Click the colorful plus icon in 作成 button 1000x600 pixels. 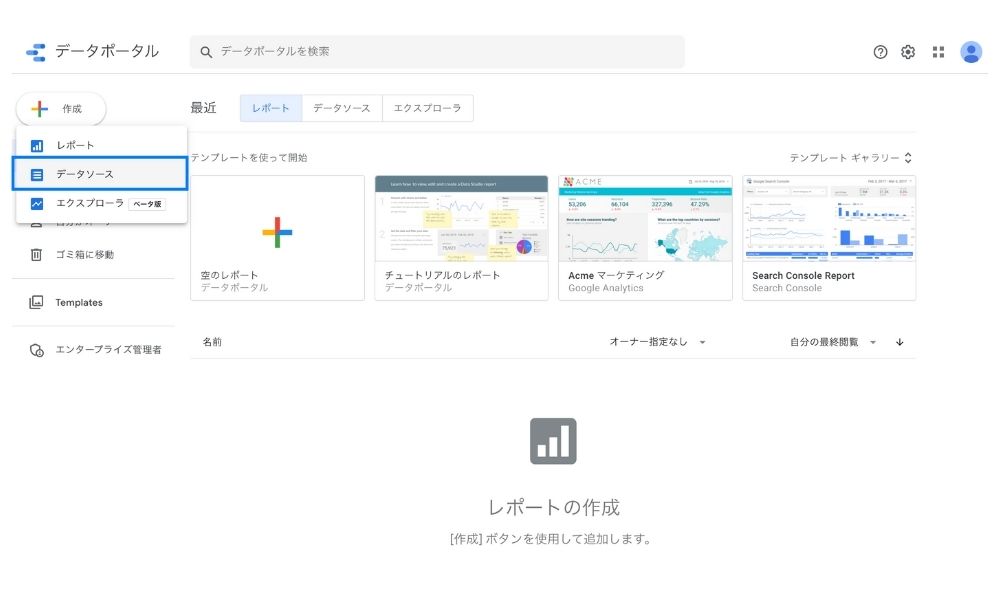[40, 109]
